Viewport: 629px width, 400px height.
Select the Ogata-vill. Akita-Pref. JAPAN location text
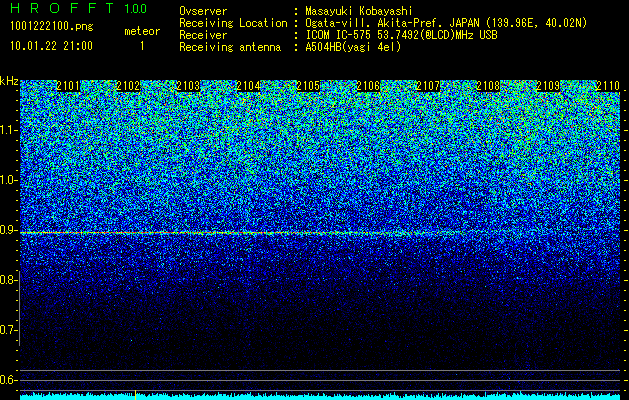point(446,23)
